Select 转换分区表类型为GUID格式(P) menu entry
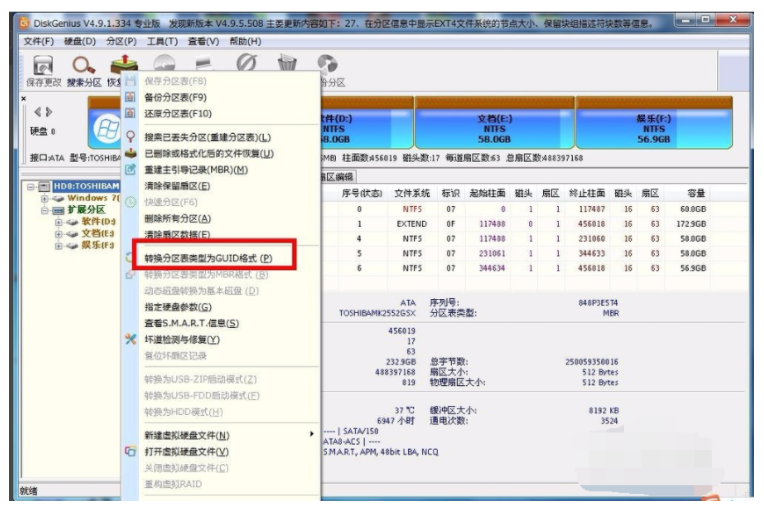Image resolution: width=764 pixels, height=508 pixels. (x=209, y=258)
